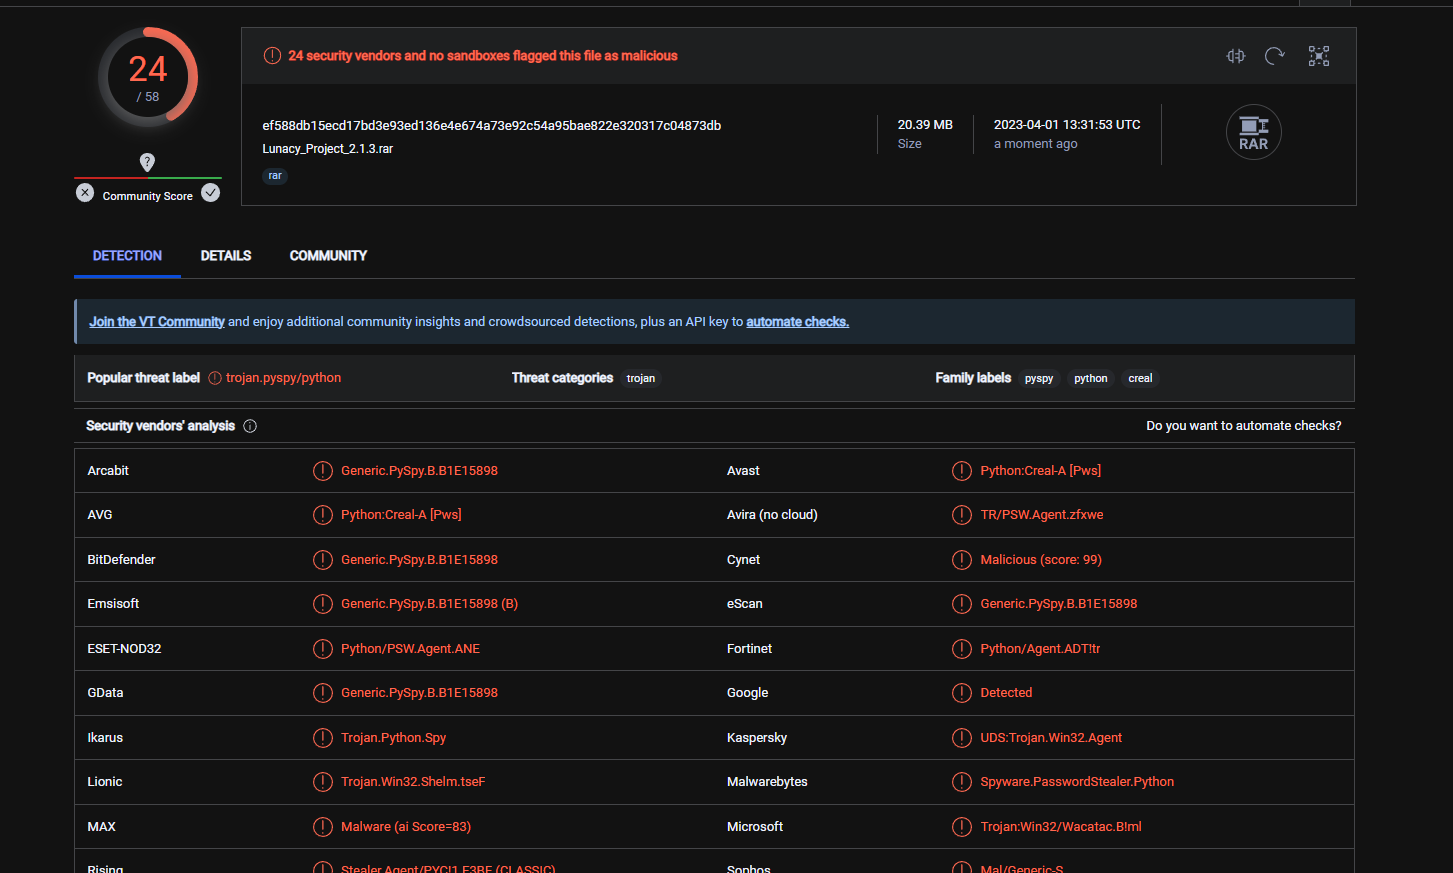This screenshot has height=873, width=1453.
Task: Click Kaspersky's result UDS:Trojan.Win32.Agent
Action: (1051, 738)
